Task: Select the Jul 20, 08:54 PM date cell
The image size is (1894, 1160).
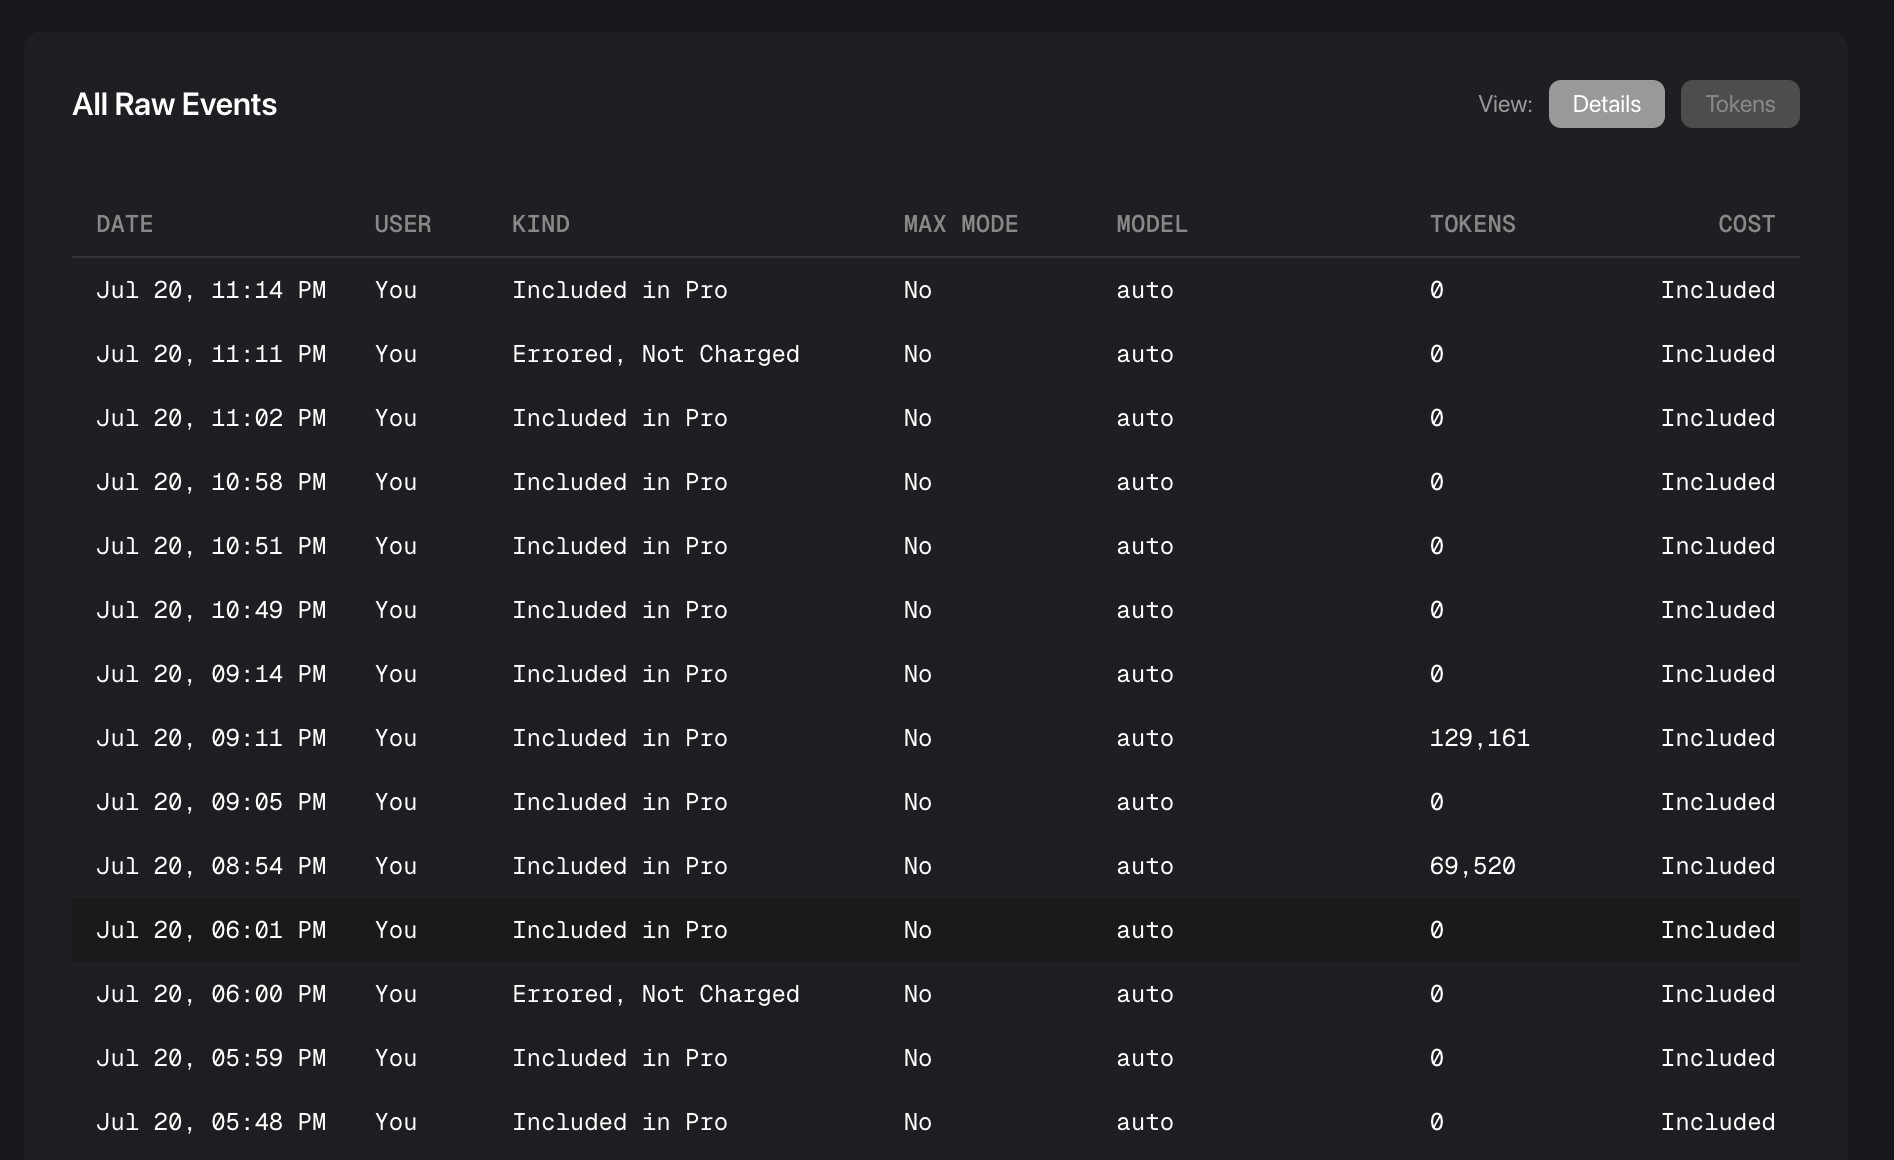Action: 211,866
